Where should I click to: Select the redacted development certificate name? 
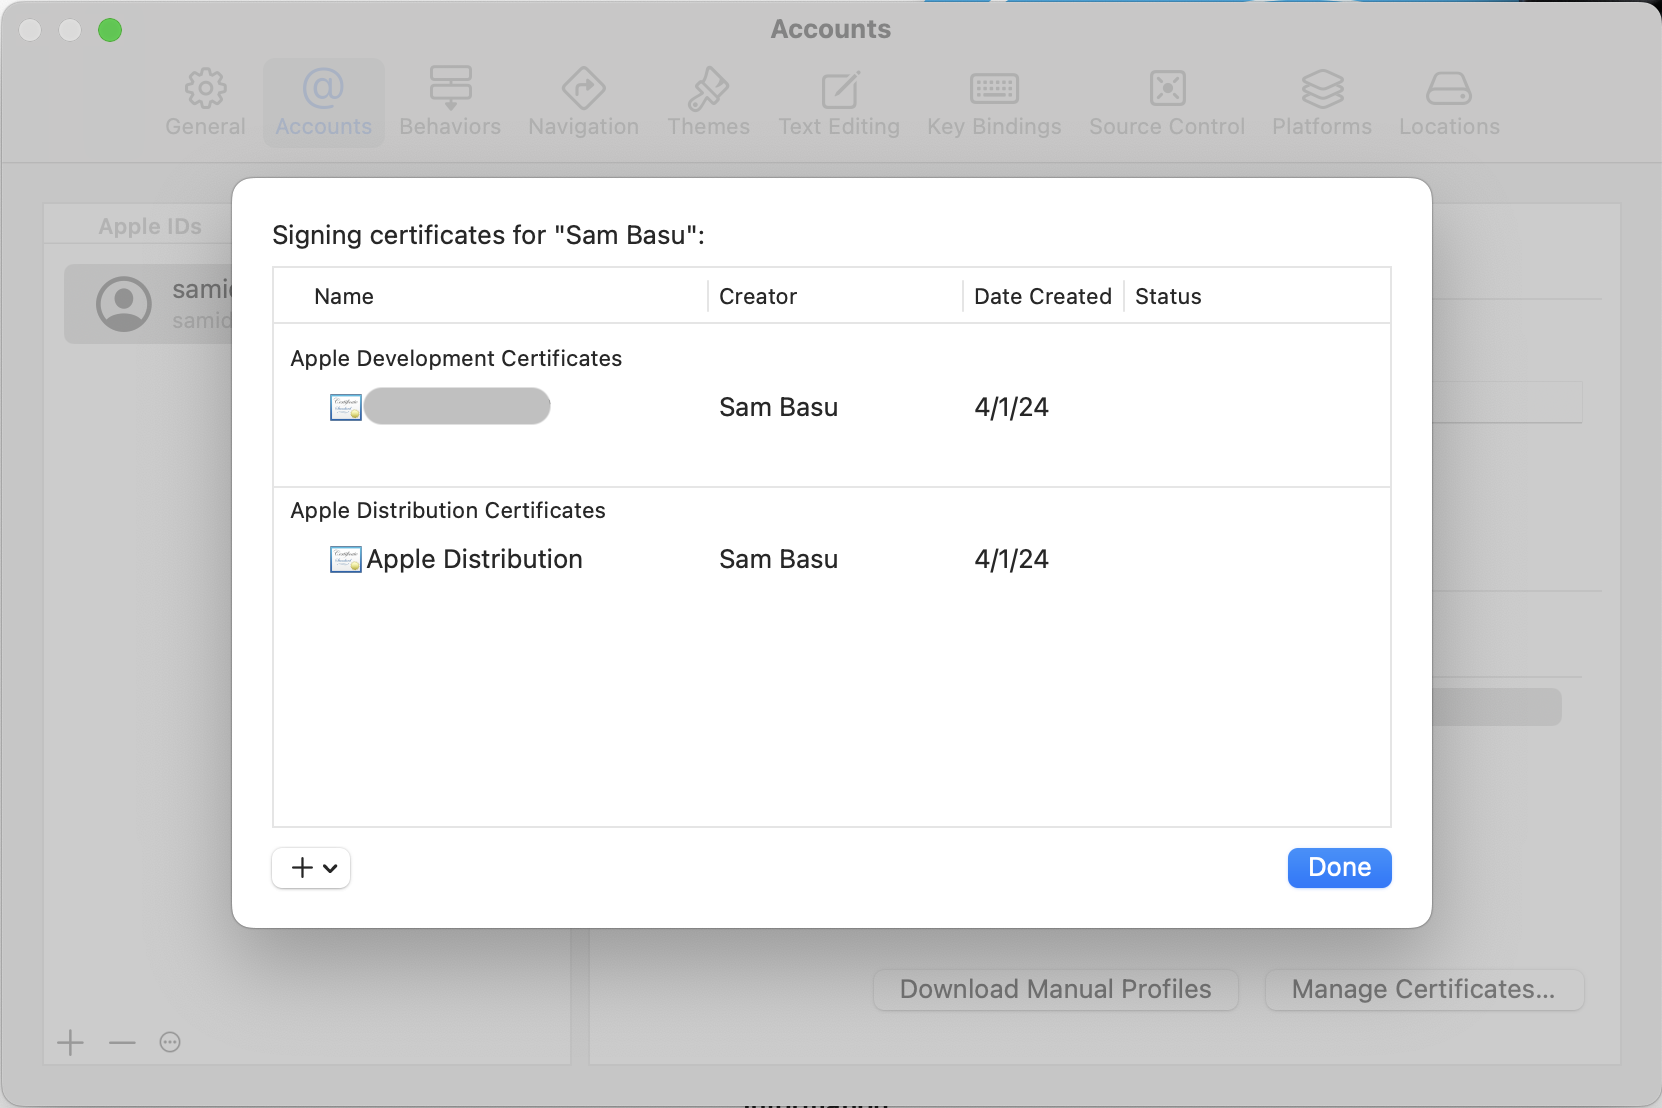(x=457, y=407)
